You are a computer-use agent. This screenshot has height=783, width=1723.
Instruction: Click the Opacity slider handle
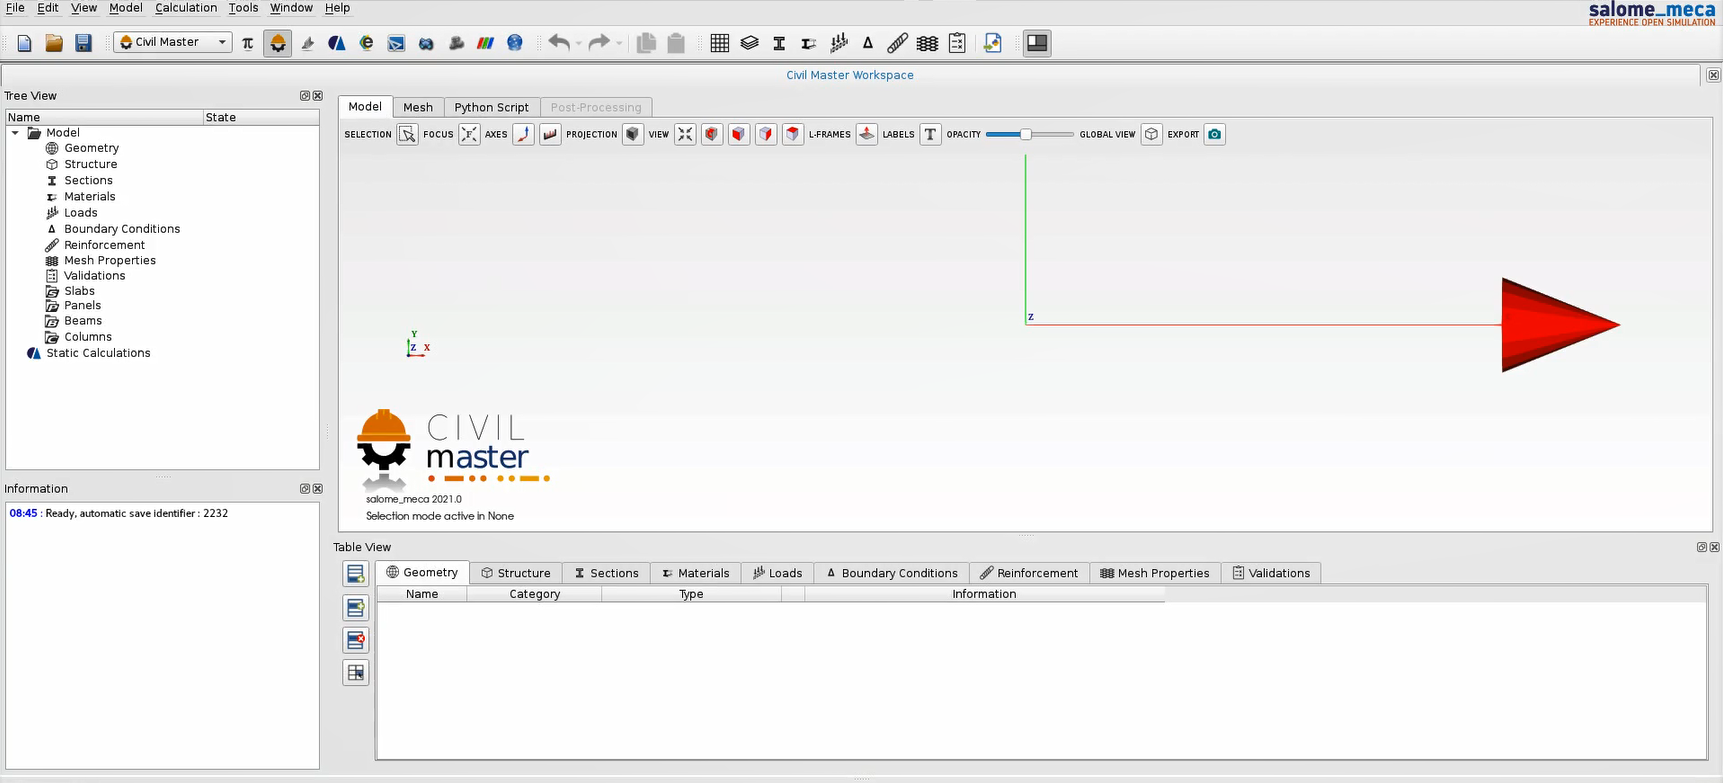[1025, 134]
